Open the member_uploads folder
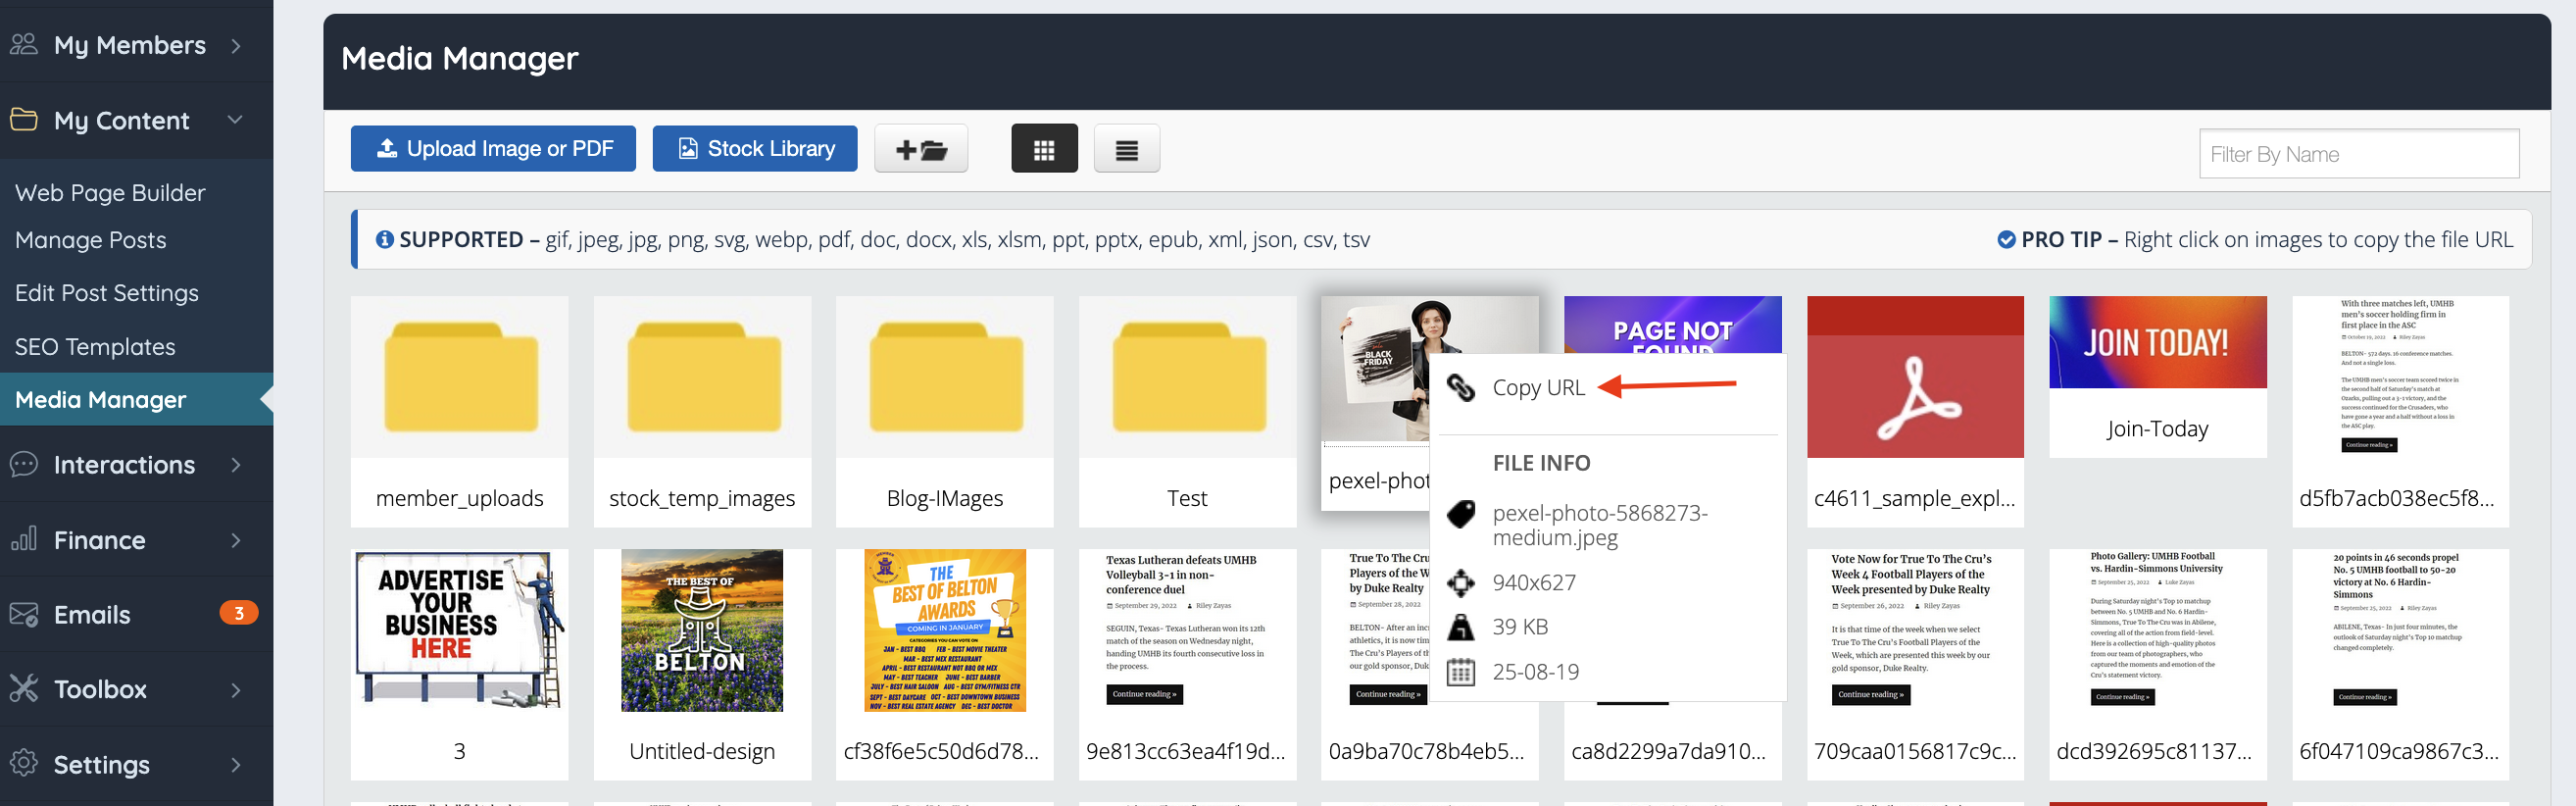Screen dimensions: 2576x806 click(459, 410)
